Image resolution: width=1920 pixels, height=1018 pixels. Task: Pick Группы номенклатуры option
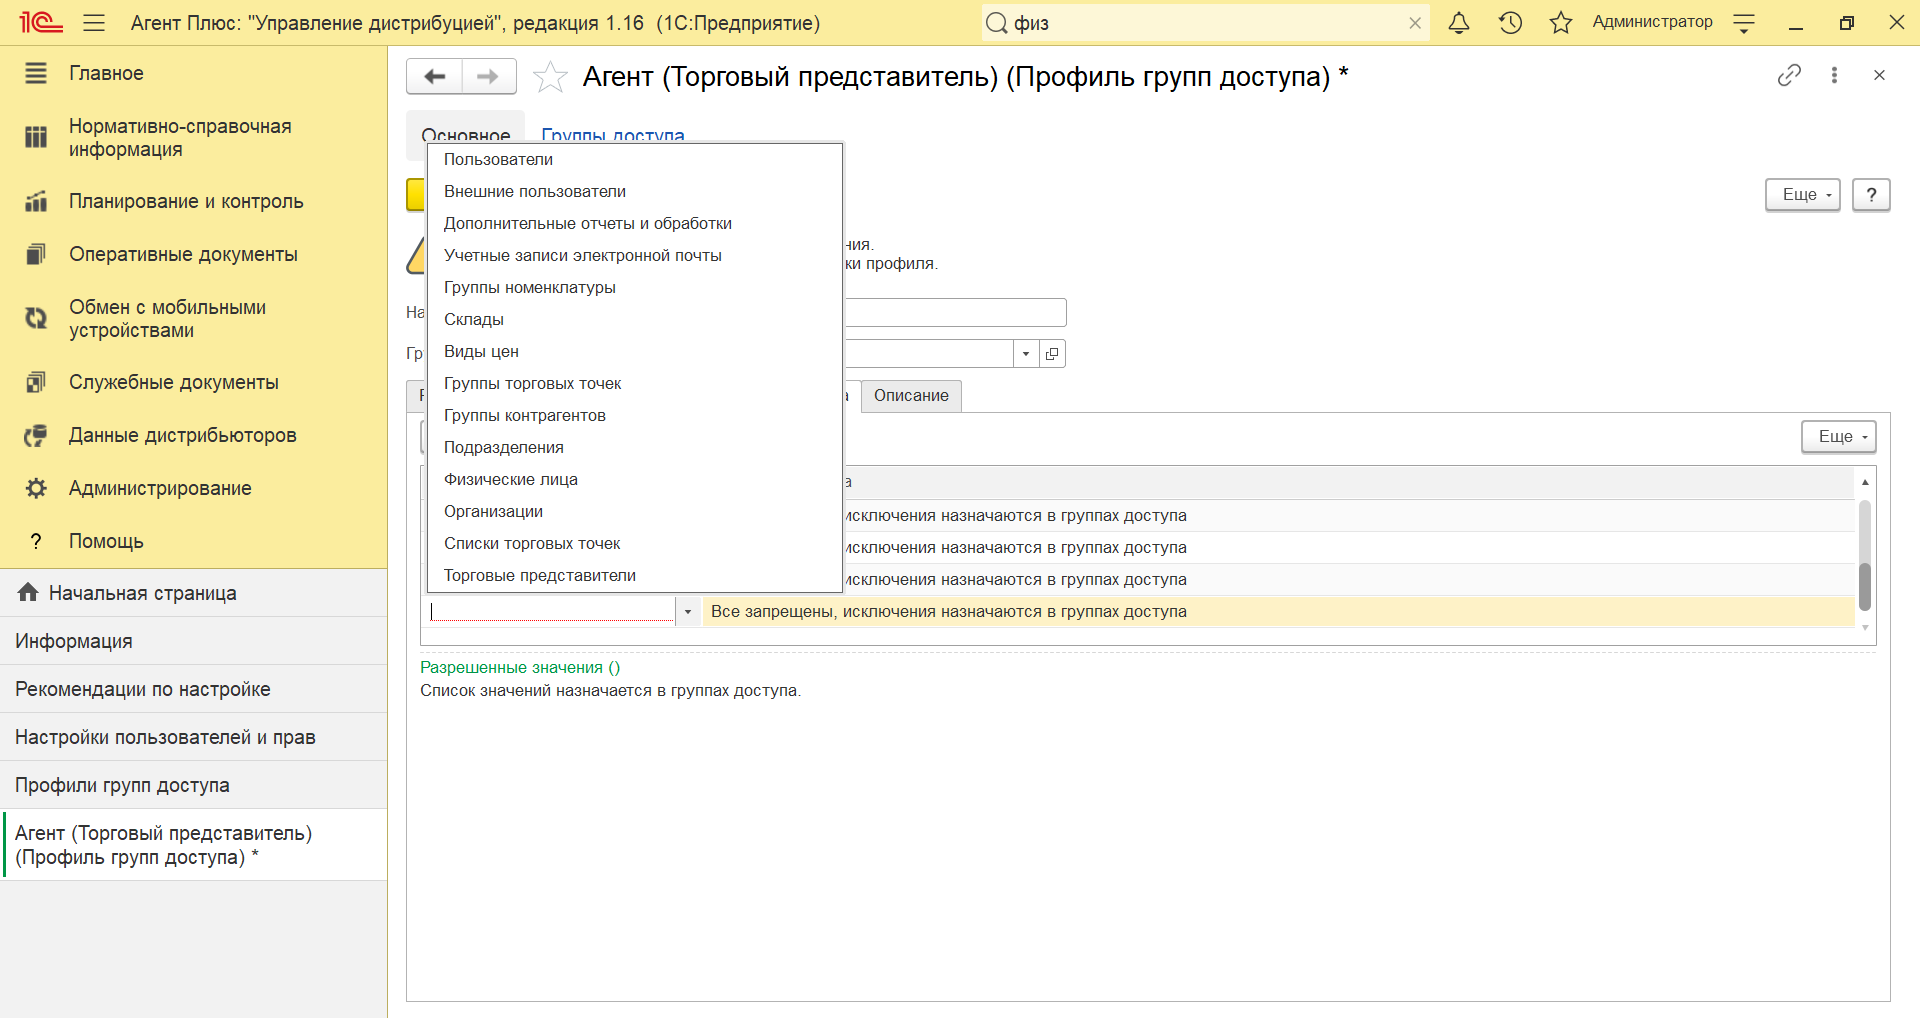click(635, 288)
